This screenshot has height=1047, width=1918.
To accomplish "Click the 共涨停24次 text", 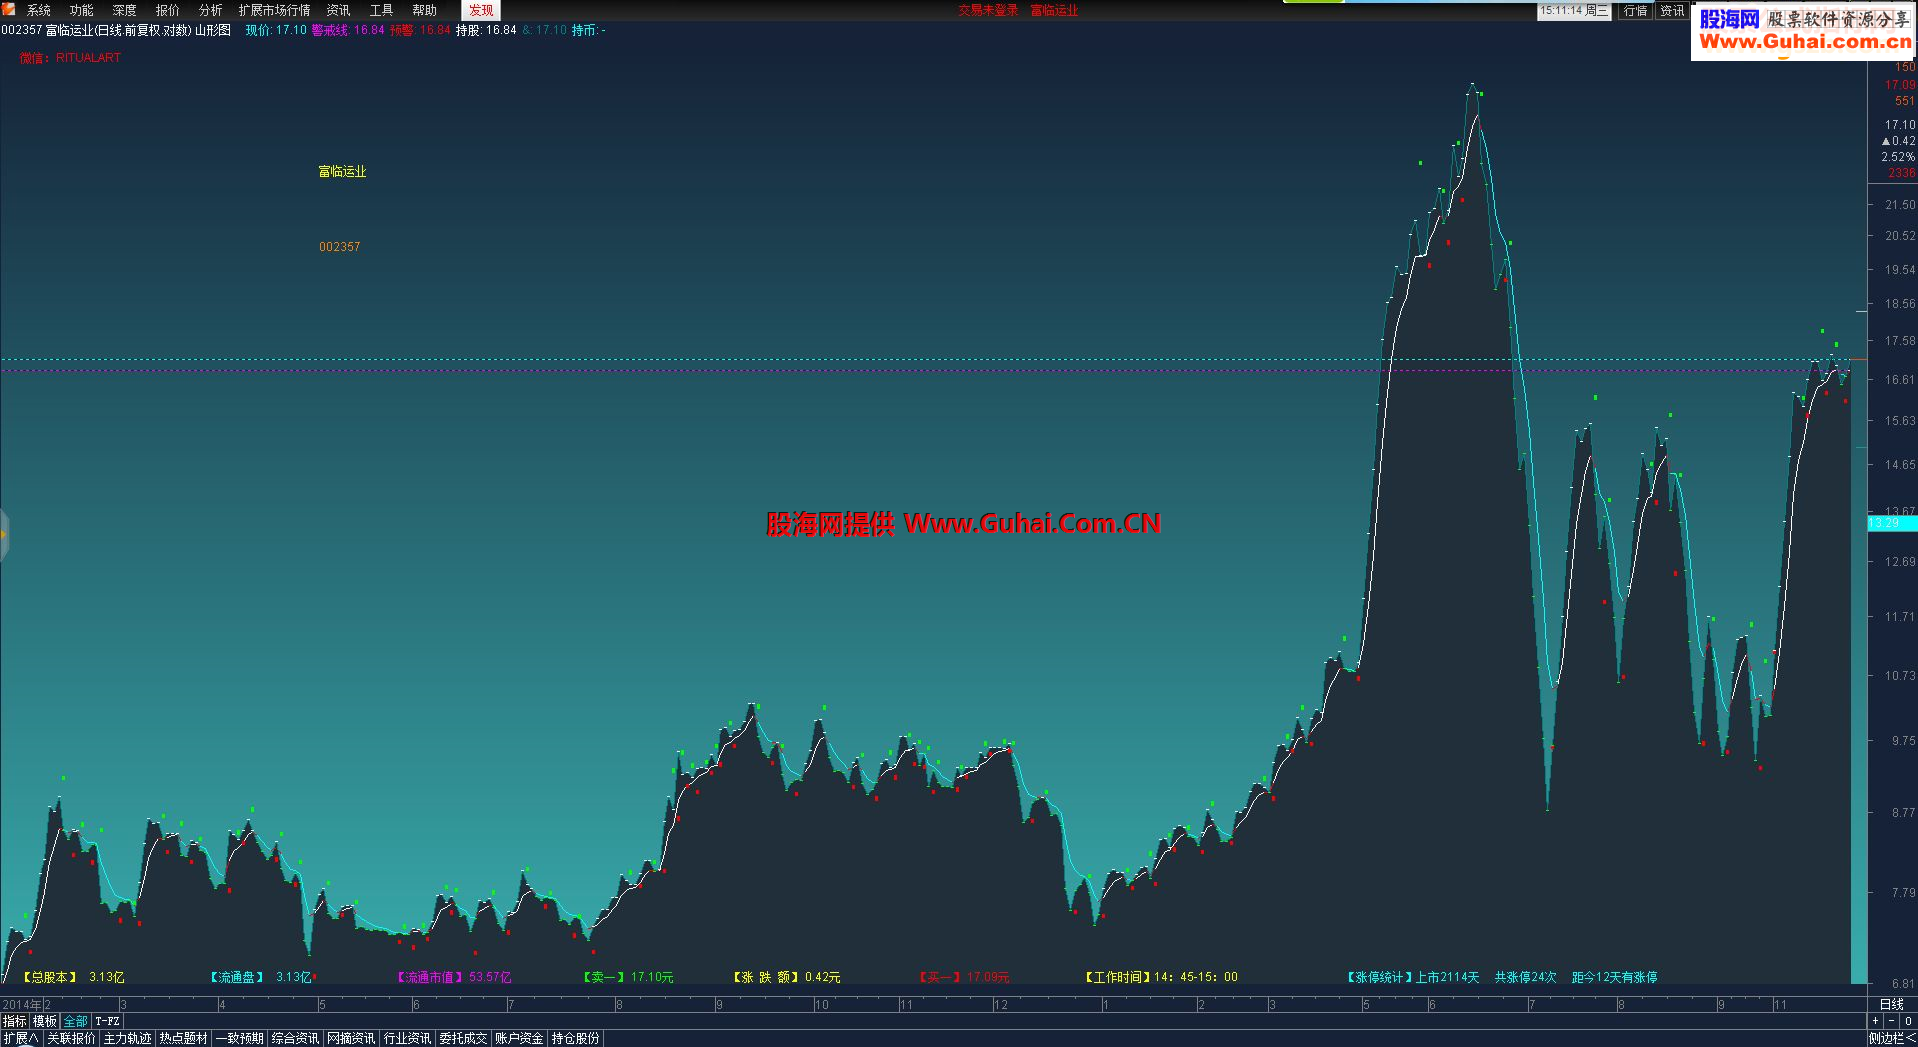I will 1526,977.
